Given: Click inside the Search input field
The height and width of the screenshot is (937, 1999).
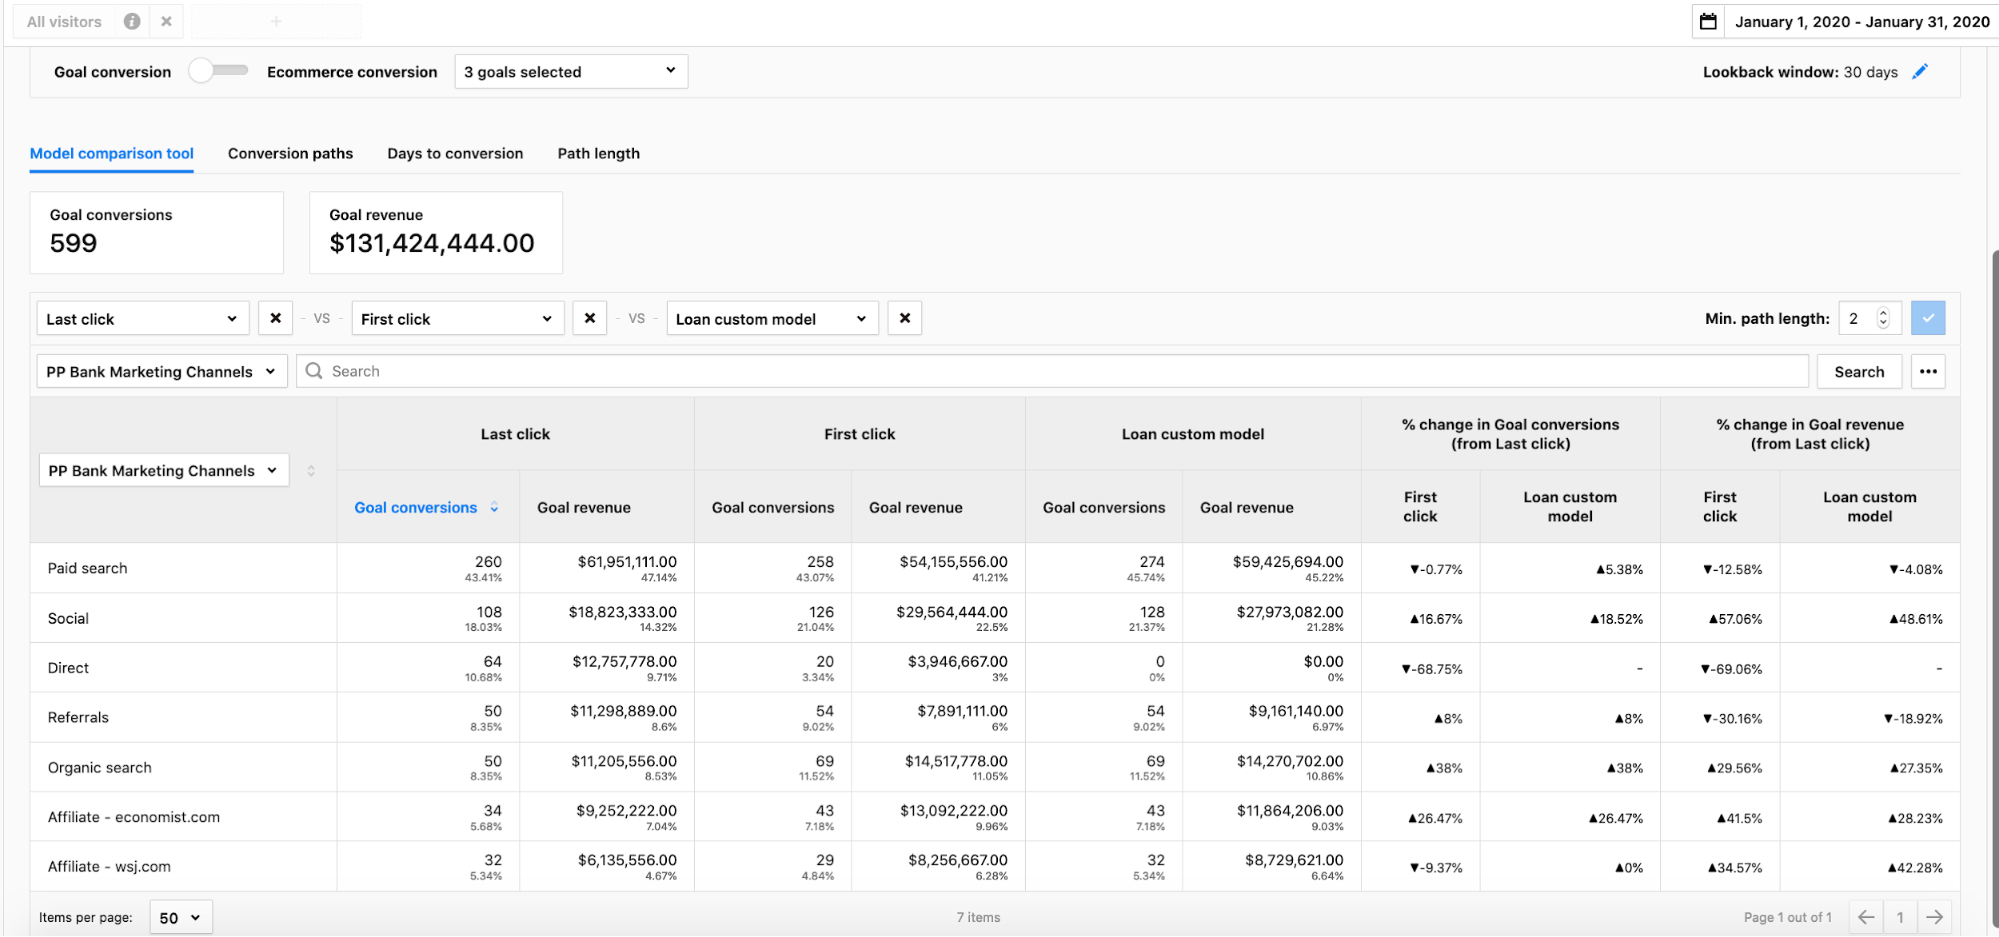Looking at the screenshot, I should [700, 370].
